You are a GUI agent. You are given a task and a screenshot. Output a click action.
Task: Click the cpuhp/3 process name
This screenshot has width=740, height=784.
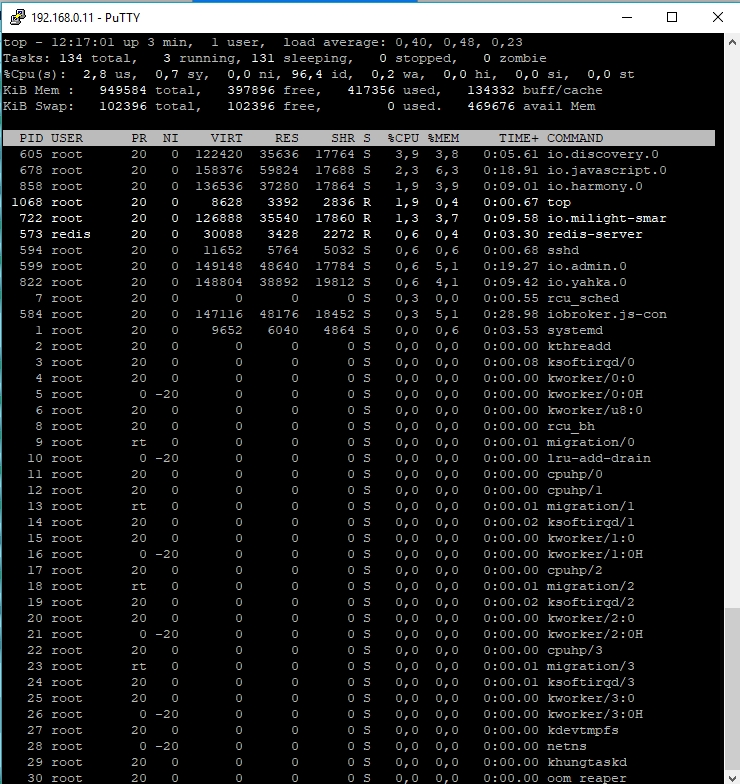[x=574, y=650]
